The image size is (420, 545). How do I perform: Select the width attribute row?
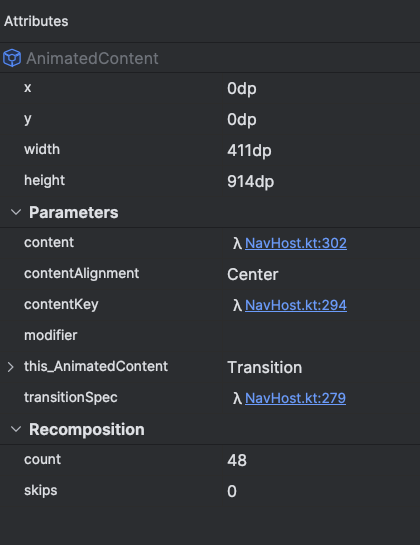(210, 150)
